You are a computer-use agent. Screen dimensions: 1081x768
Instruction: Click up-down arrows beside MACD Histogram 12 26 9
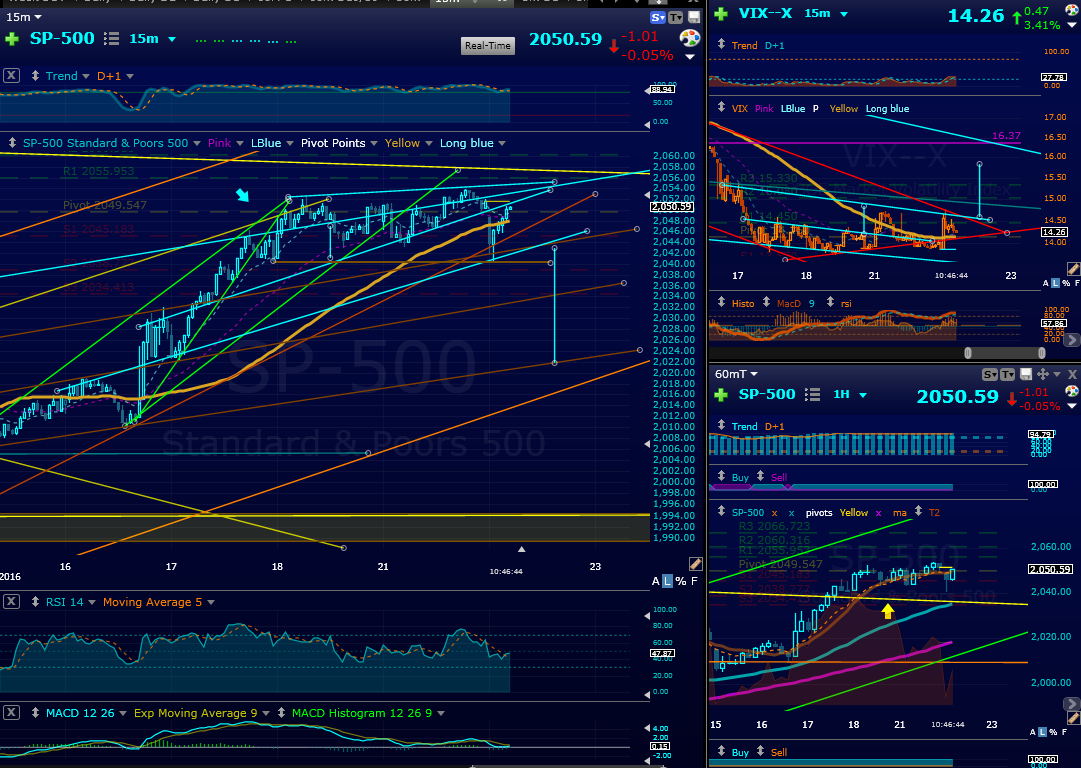coord(281,713)
